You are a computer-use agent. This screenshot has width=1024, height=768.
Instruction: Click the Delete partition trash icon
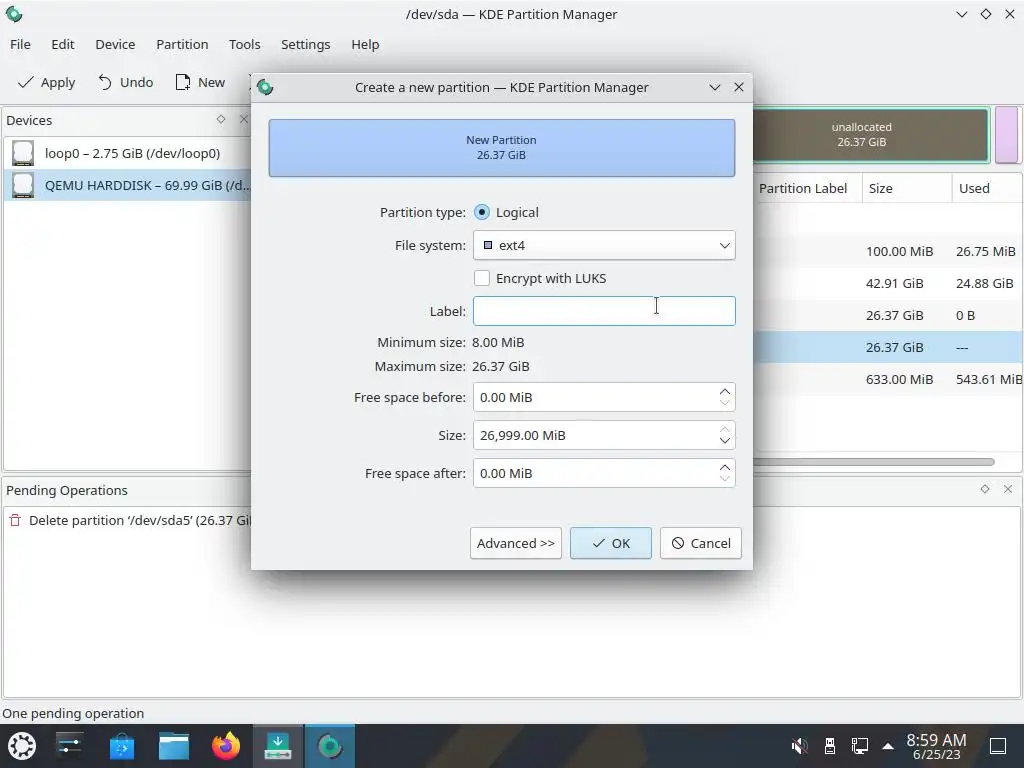click(15, 520)
